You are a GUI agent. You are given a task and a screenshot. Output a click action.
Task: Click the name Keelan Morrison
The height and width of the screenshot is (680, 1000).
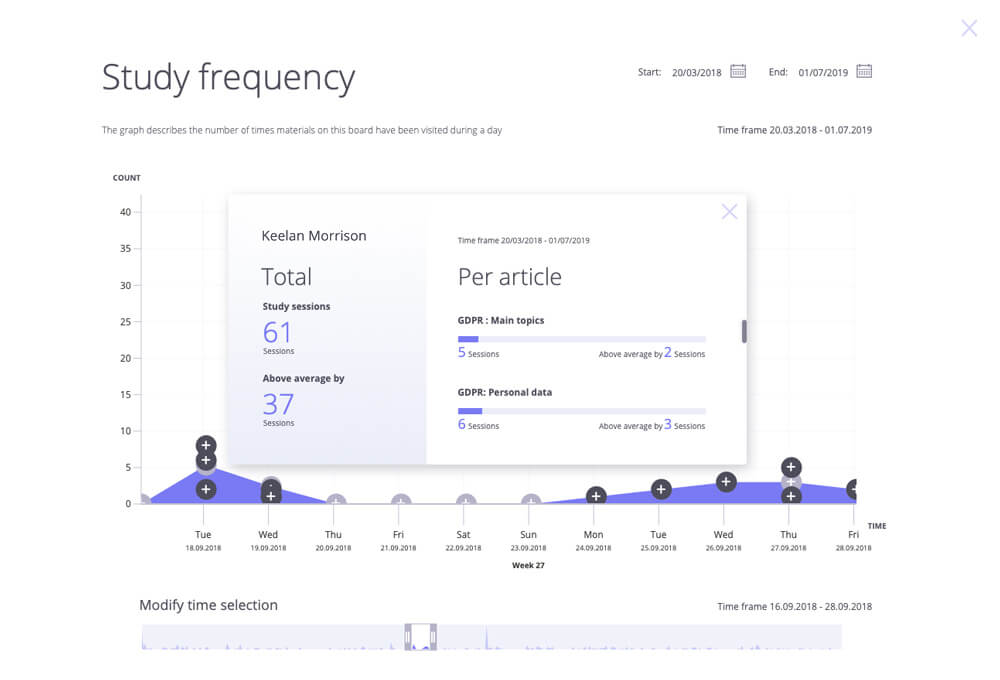point(314,236)
